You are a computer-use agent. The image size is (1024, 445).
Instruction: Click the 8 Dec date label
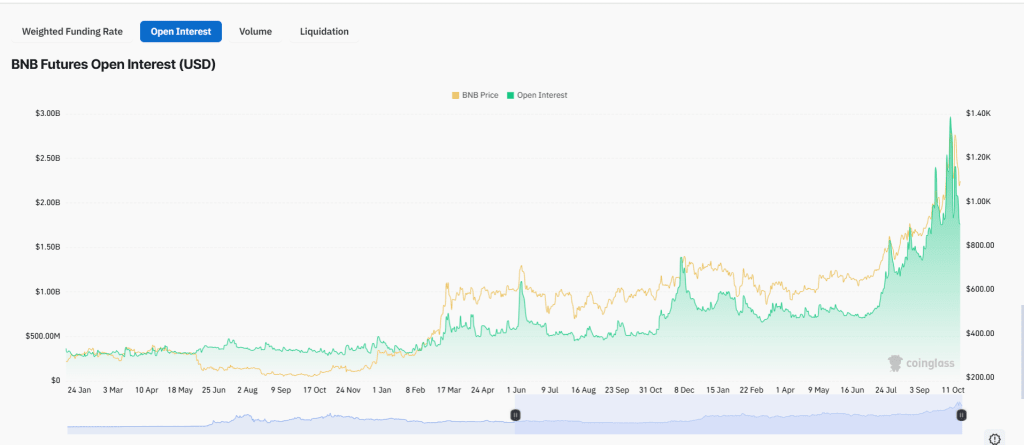[684, 390]
